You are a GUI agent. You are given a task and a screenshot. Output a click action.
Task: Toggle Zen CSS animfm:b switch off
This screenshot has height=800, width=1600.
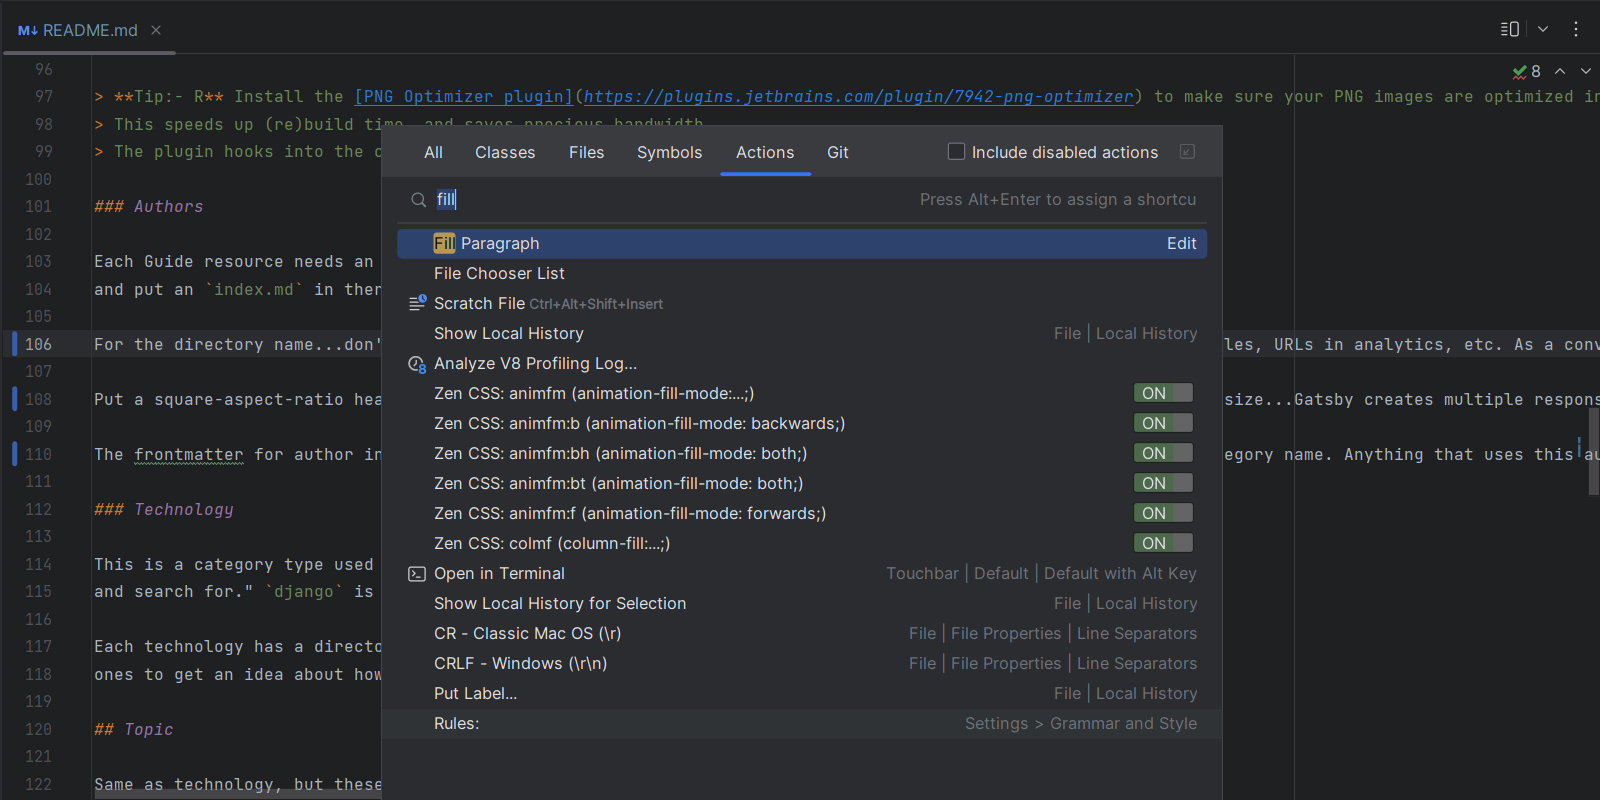(1162, 423)
